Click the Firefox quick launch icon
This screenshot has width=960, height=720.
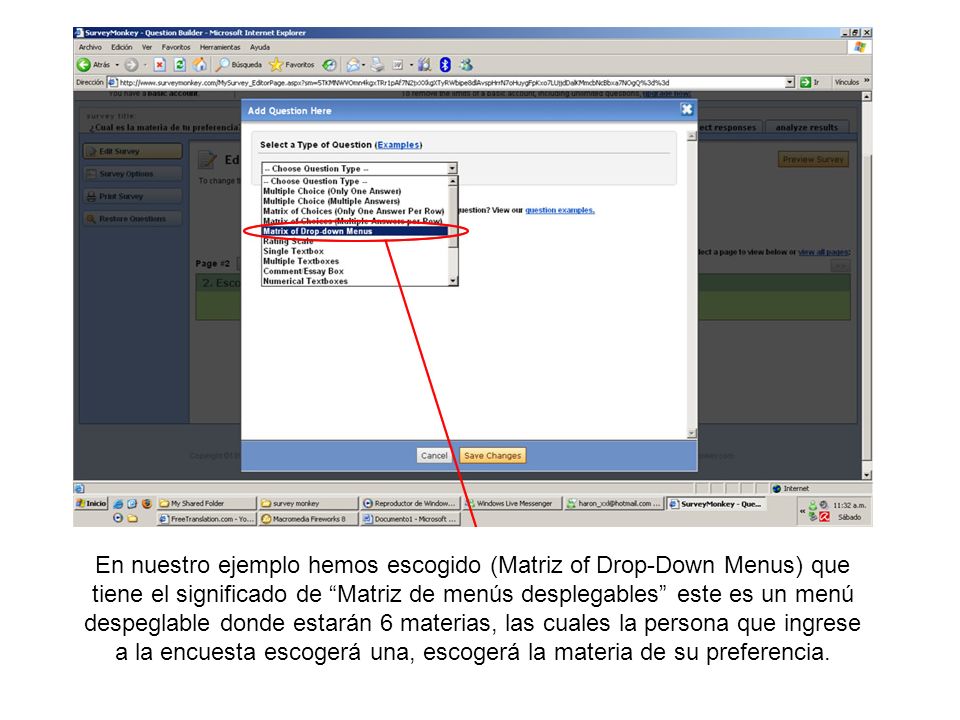click(146, 503)
